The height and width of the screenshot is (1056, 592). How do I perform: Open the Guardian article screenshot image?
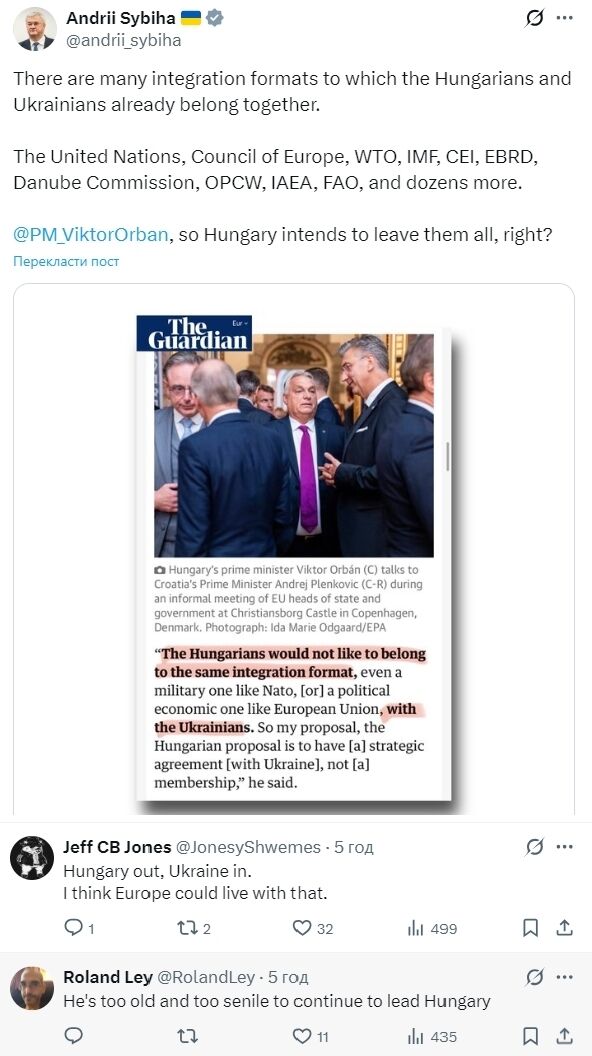(x=294, y=558)
